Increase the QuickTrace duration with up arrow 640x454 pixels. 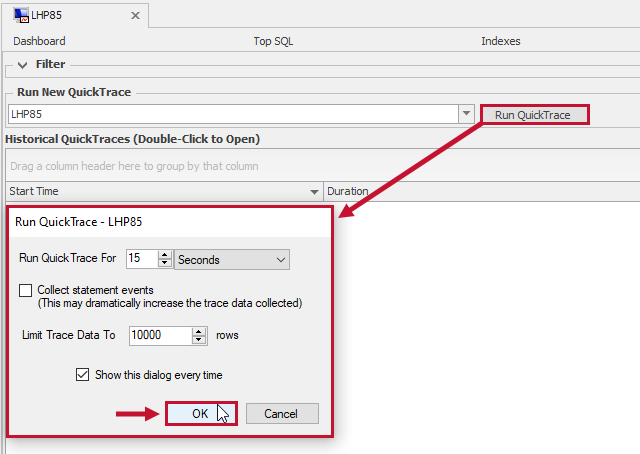click(x=164, y=255)
